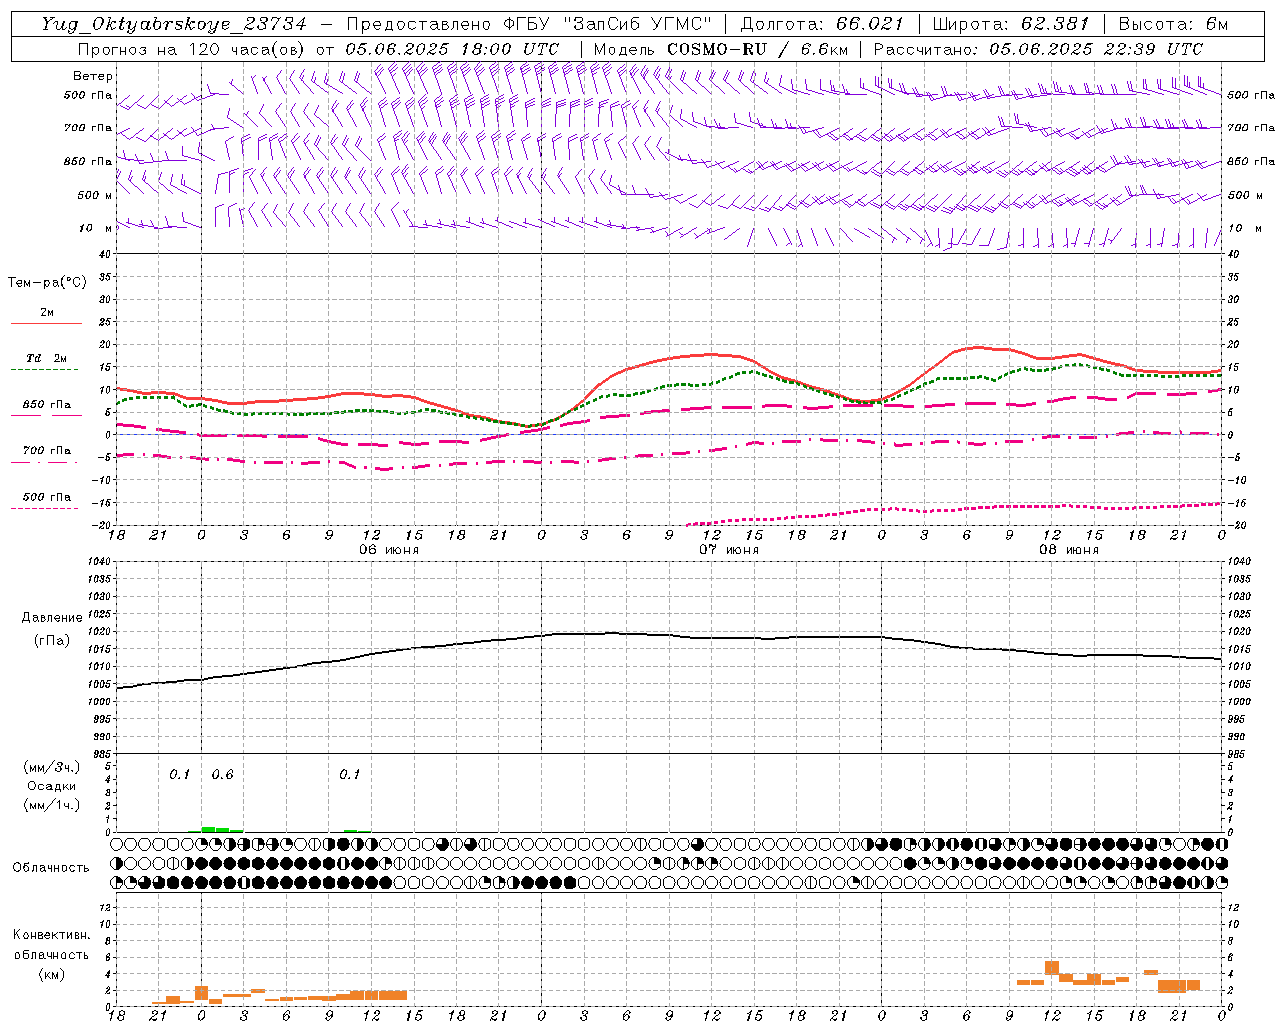This screenshot has height=1024, width=1280.
Task: Click the 0.6 precipitation amount value
Action: pyautogui.click(x=222, y=775)
